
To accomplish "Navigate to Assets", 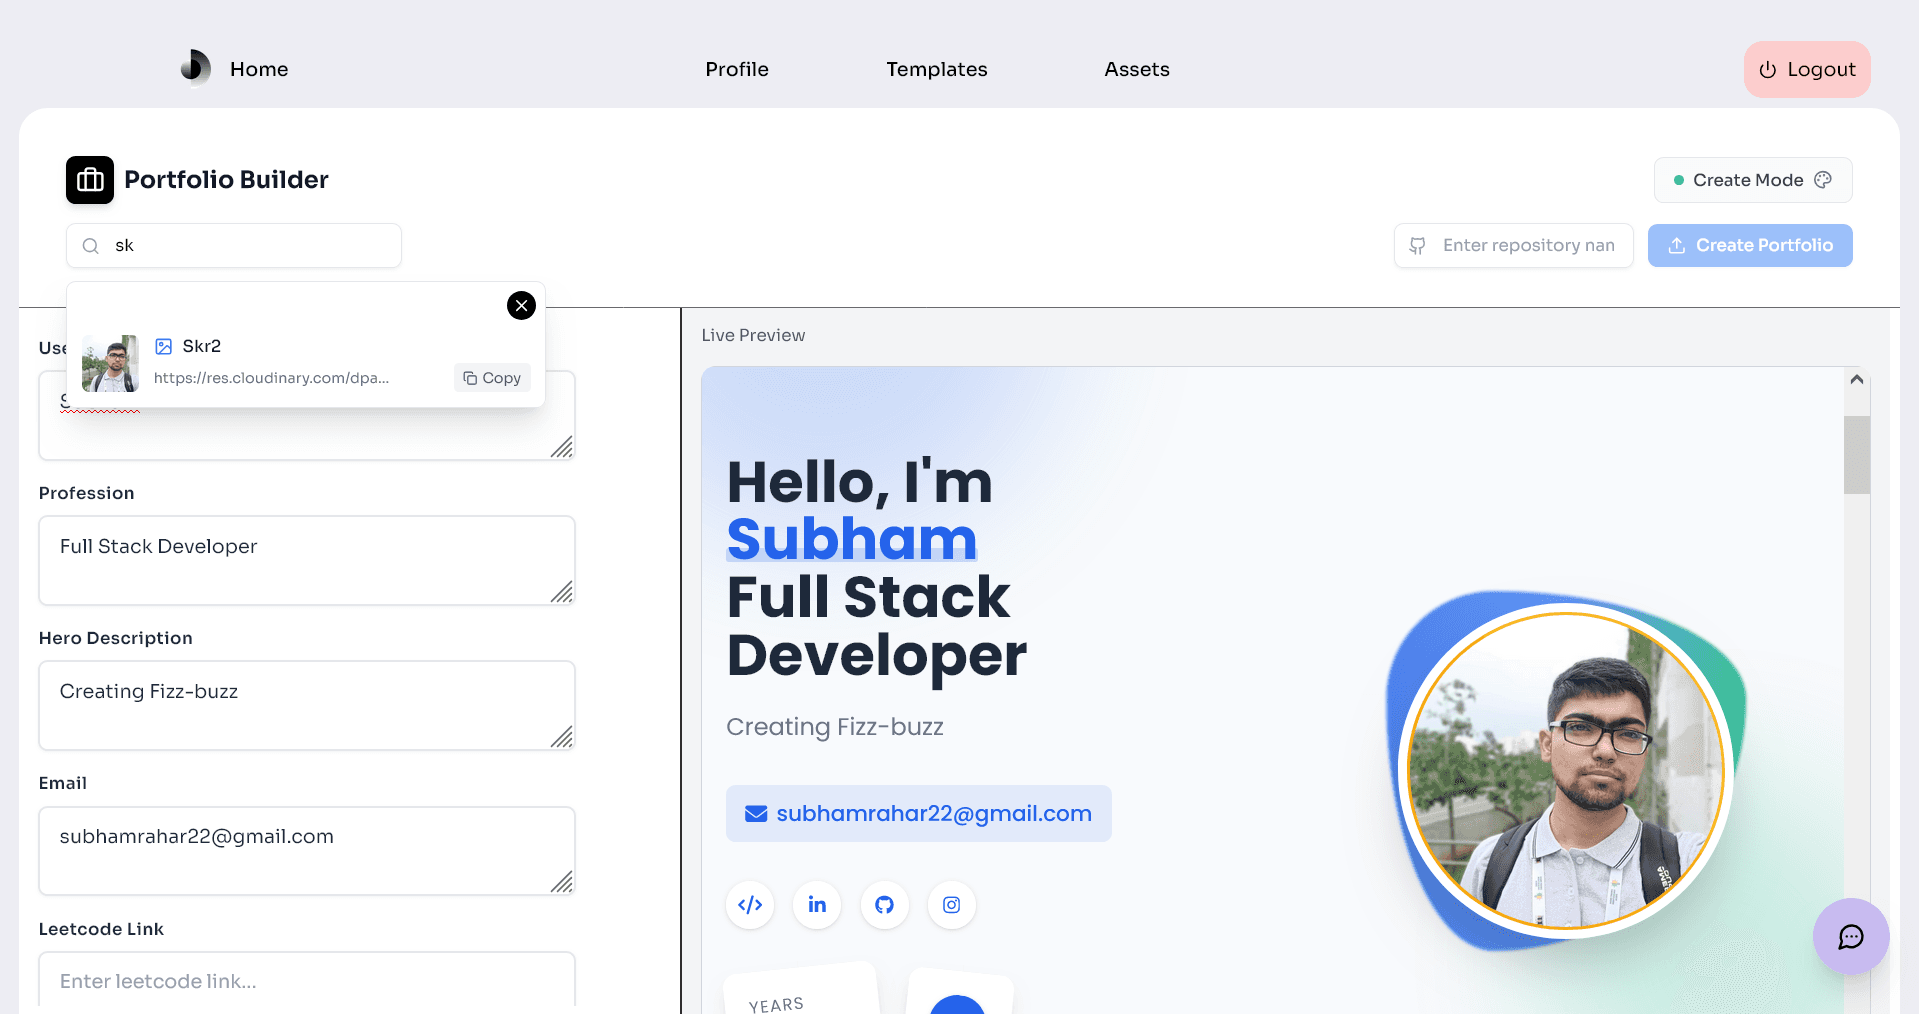I will (1137, 69).
